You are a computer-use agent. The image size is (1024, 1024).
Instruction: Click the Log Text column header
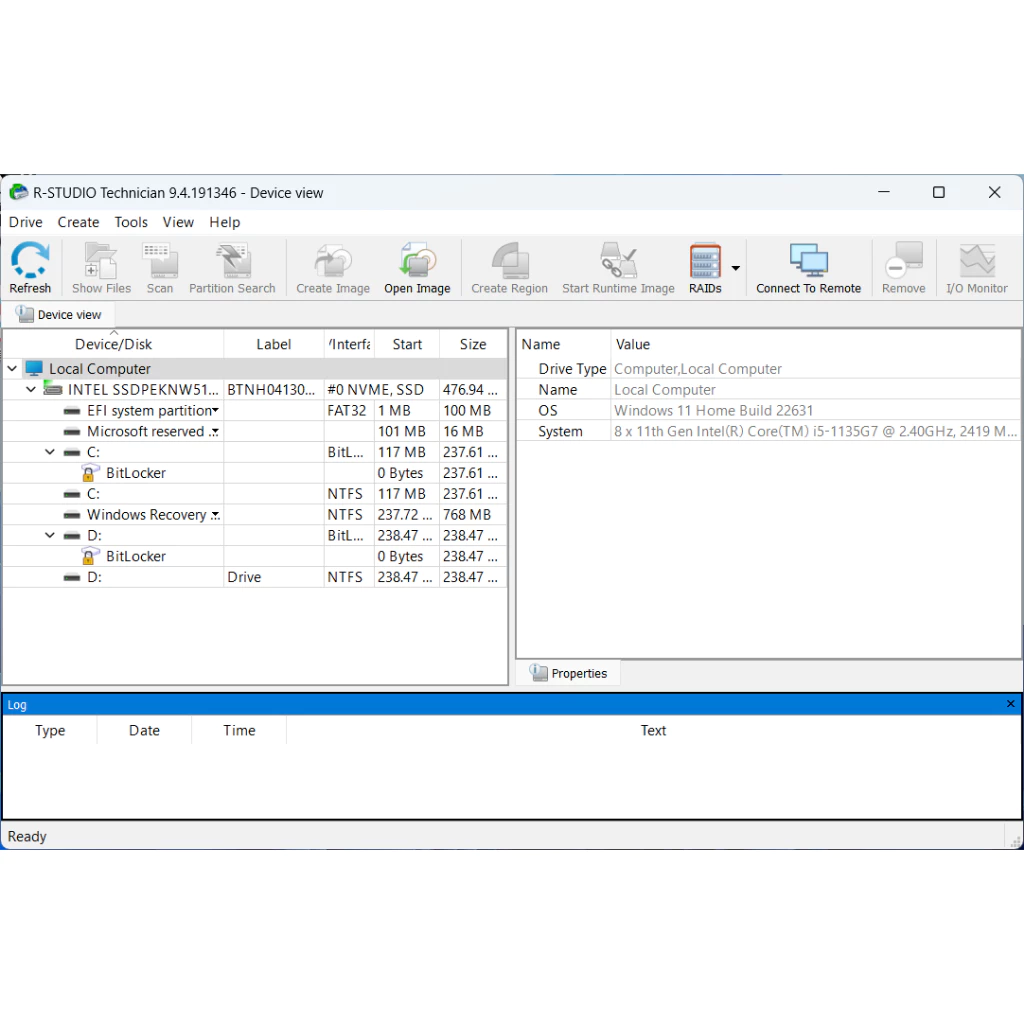(x=653, y=730)
